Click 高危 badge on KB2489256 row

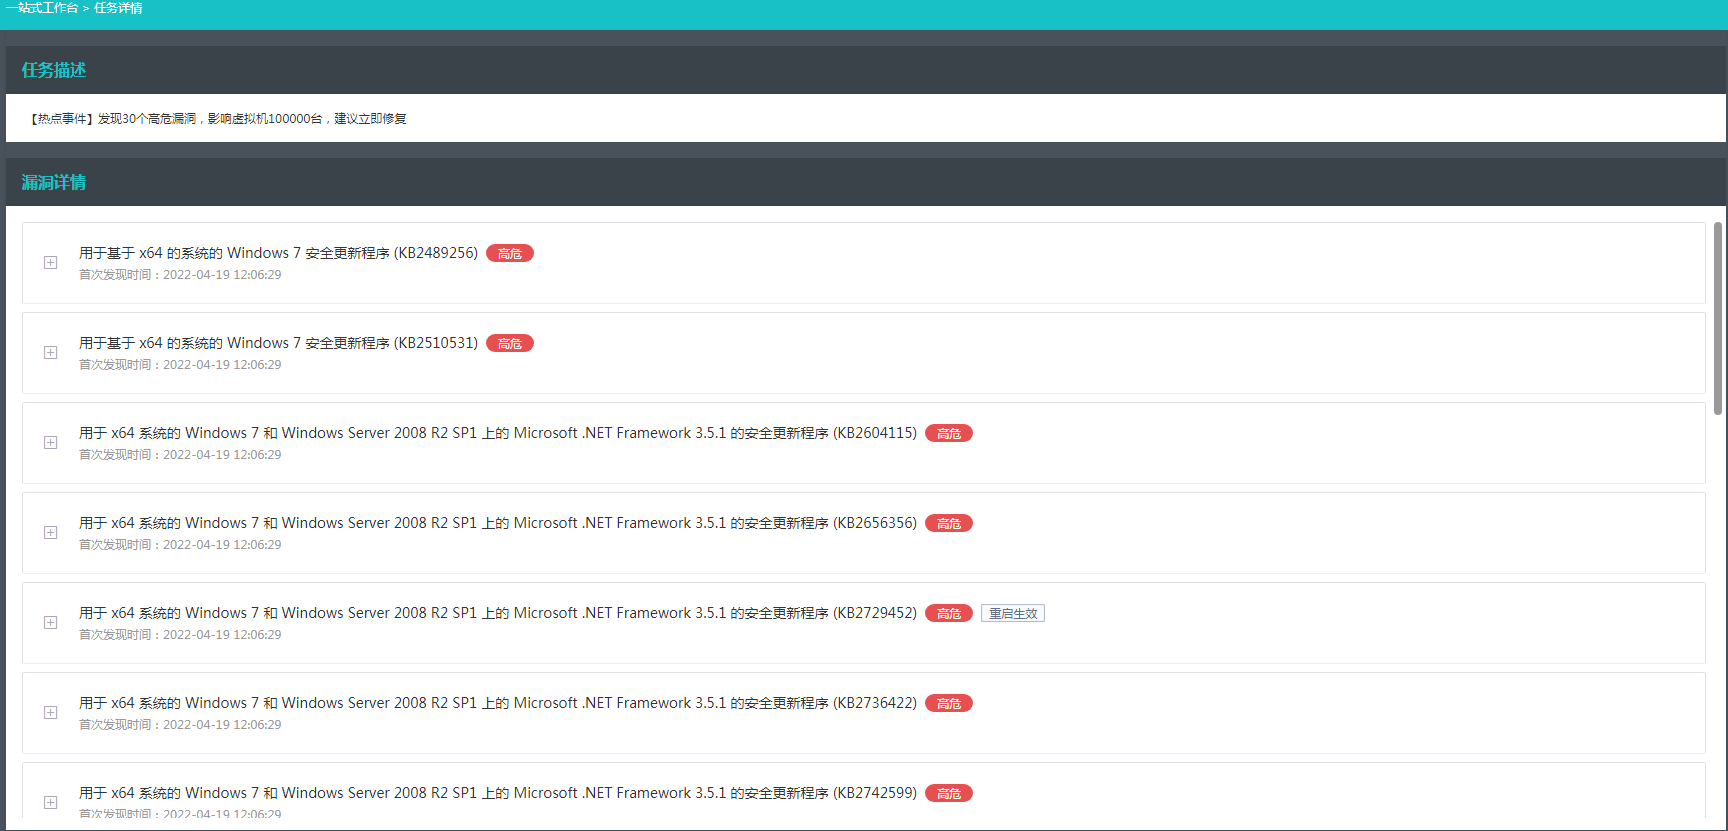pyautogui.click(x=509, y=254)
